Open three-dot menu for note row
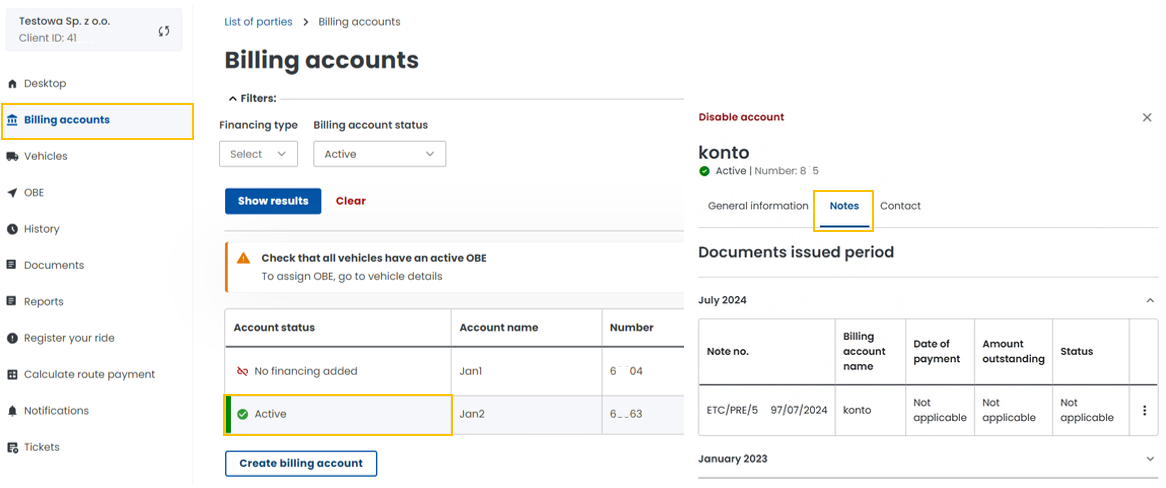The height and width of the screenshot is (488, 1166). (1144, 411)
